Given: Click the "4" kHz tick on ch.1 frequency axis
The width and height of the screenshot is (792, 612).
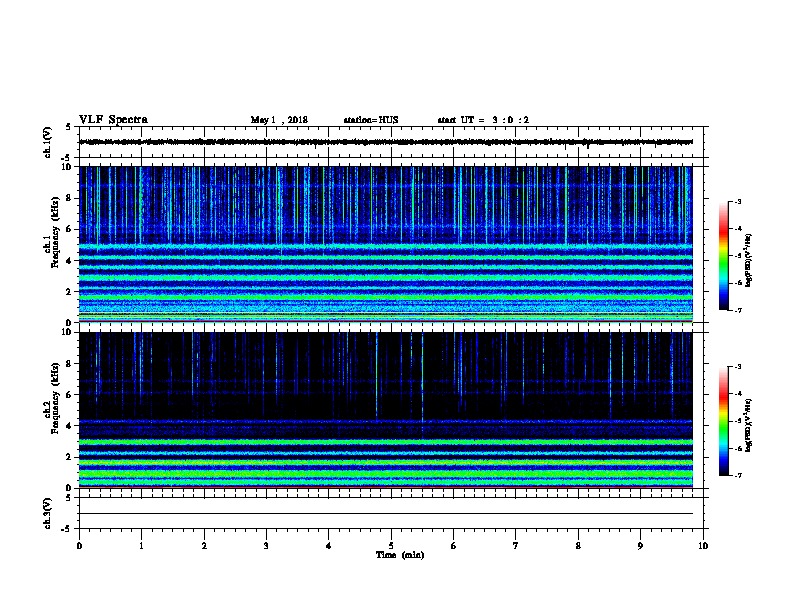Looking at the screenshot, I should click(x=68, y=261).
